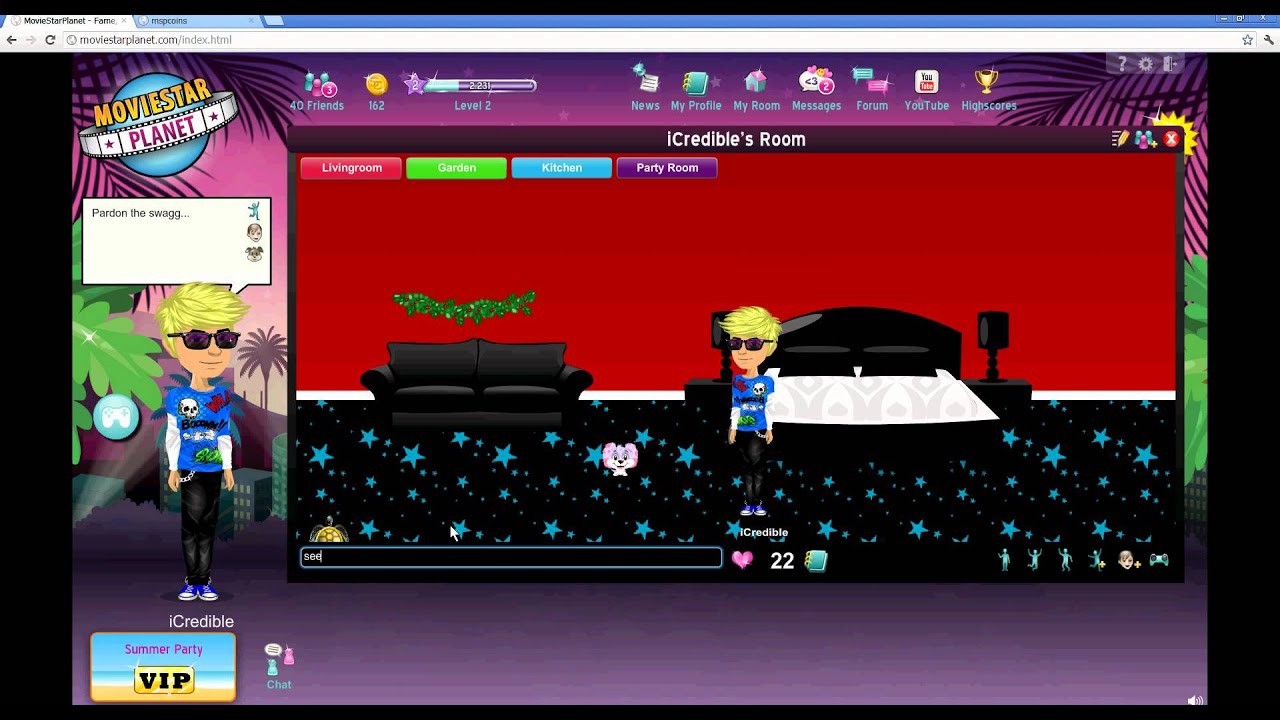Open games via controller icon in room
Image resolution: width=1280 pixels, height=720 pixels.
(1159, 560)
